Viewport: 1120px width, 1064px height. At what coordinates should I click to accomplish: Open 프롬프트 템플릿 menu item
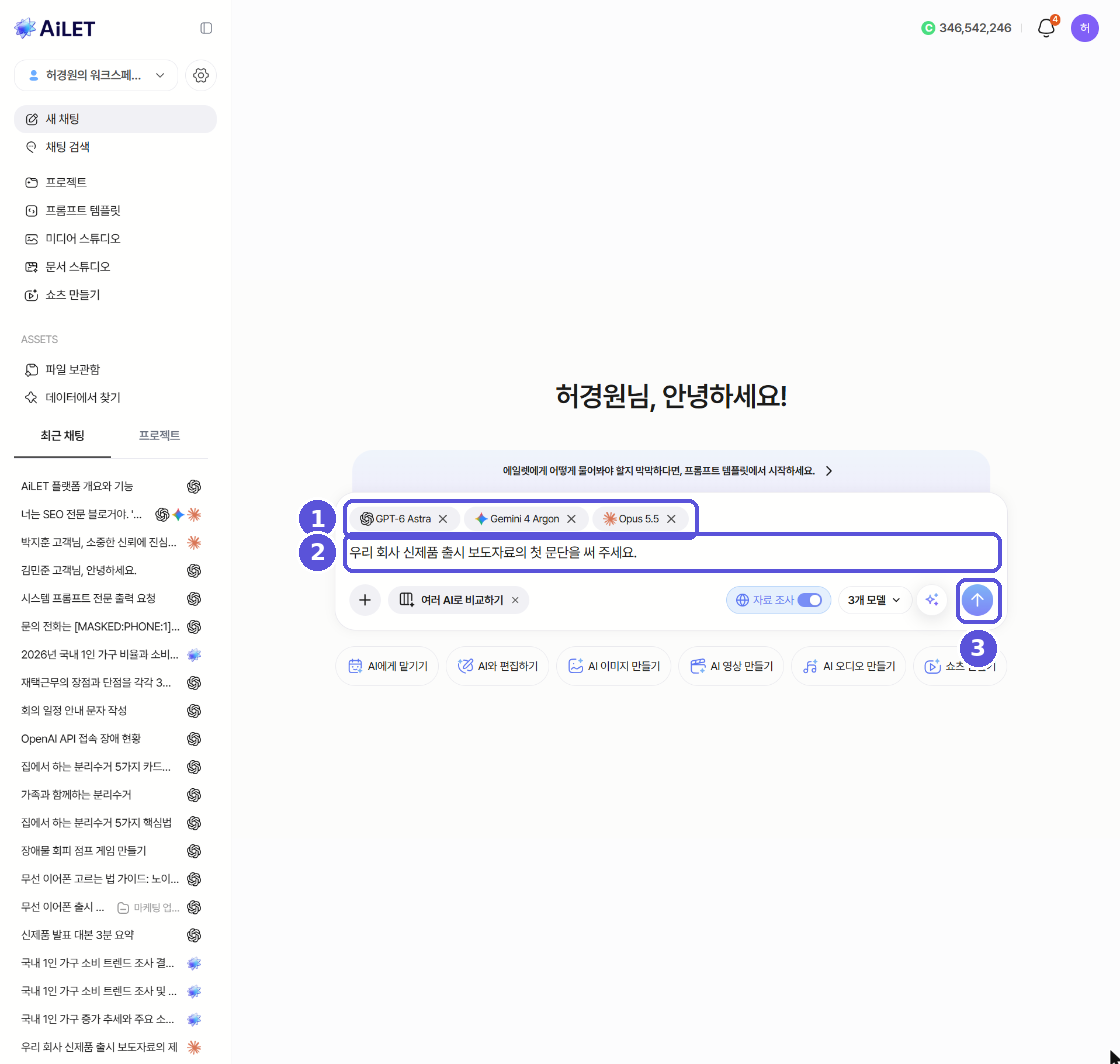pyautogui.click(x=115, y=211)
